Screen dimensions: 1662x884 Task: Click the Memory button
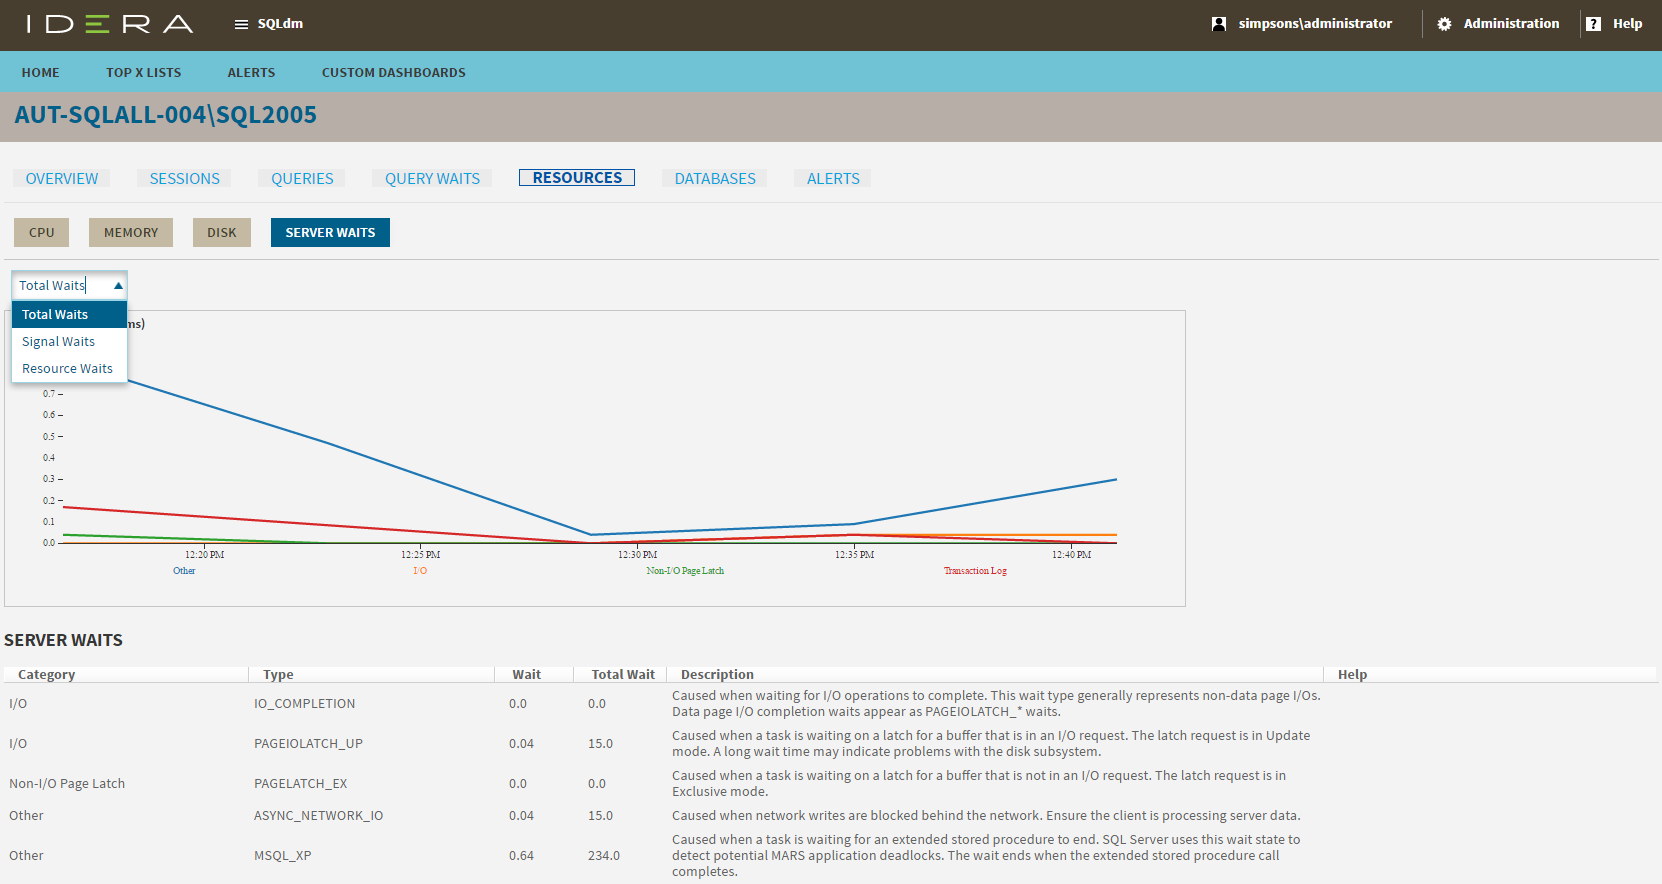131,233
